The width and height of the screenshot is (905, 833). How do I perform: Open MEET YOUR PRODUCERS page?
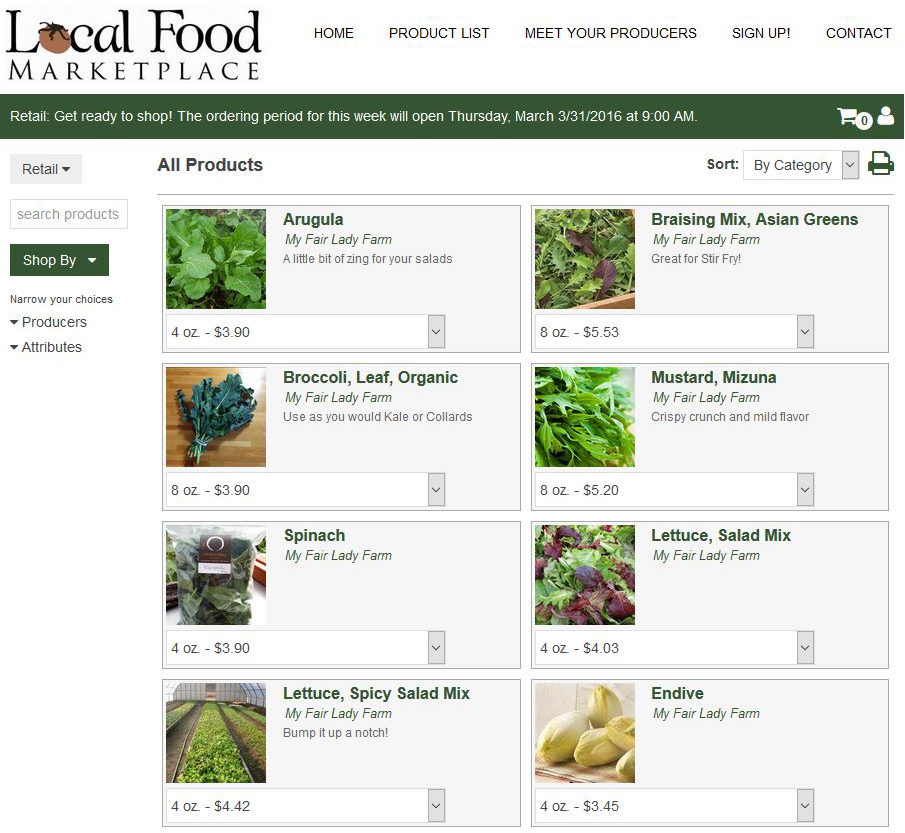click(x=611, y=33)
